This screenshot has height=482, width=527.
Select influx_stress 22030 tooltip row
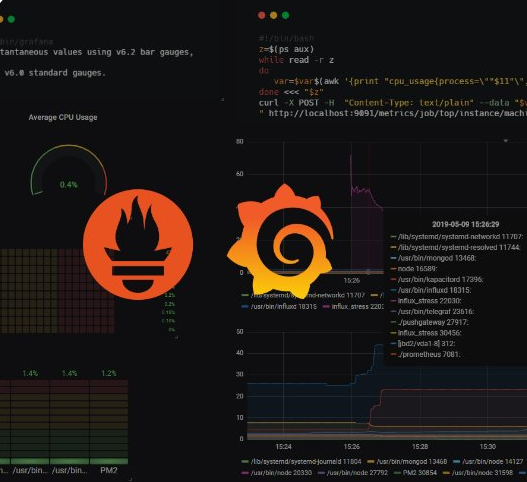pyautogui.click(x=425, y=301)
